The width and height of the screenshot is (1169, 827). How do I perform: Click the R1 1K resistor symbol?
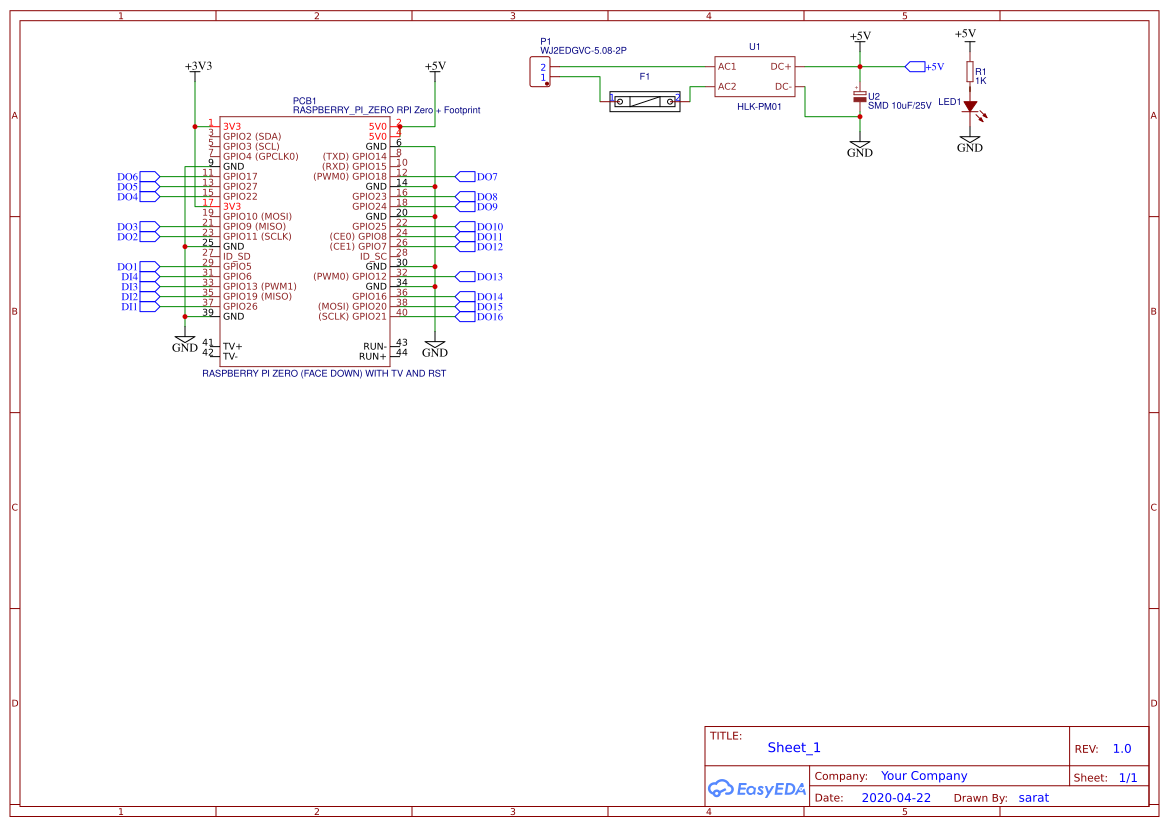tap(969, 72)
